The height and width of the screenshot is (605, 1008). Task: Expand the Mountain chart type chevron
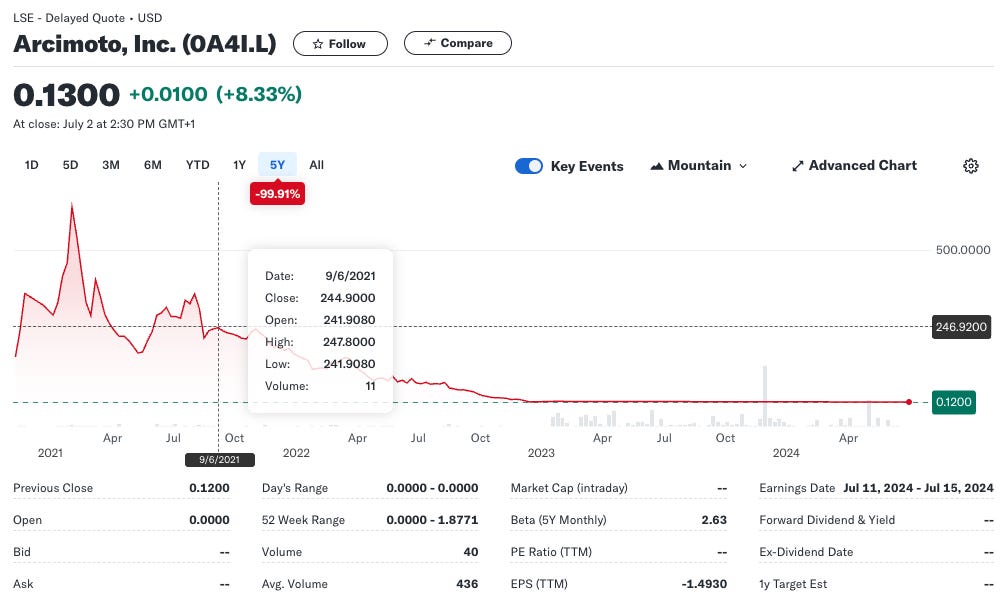tap(743, 166)
